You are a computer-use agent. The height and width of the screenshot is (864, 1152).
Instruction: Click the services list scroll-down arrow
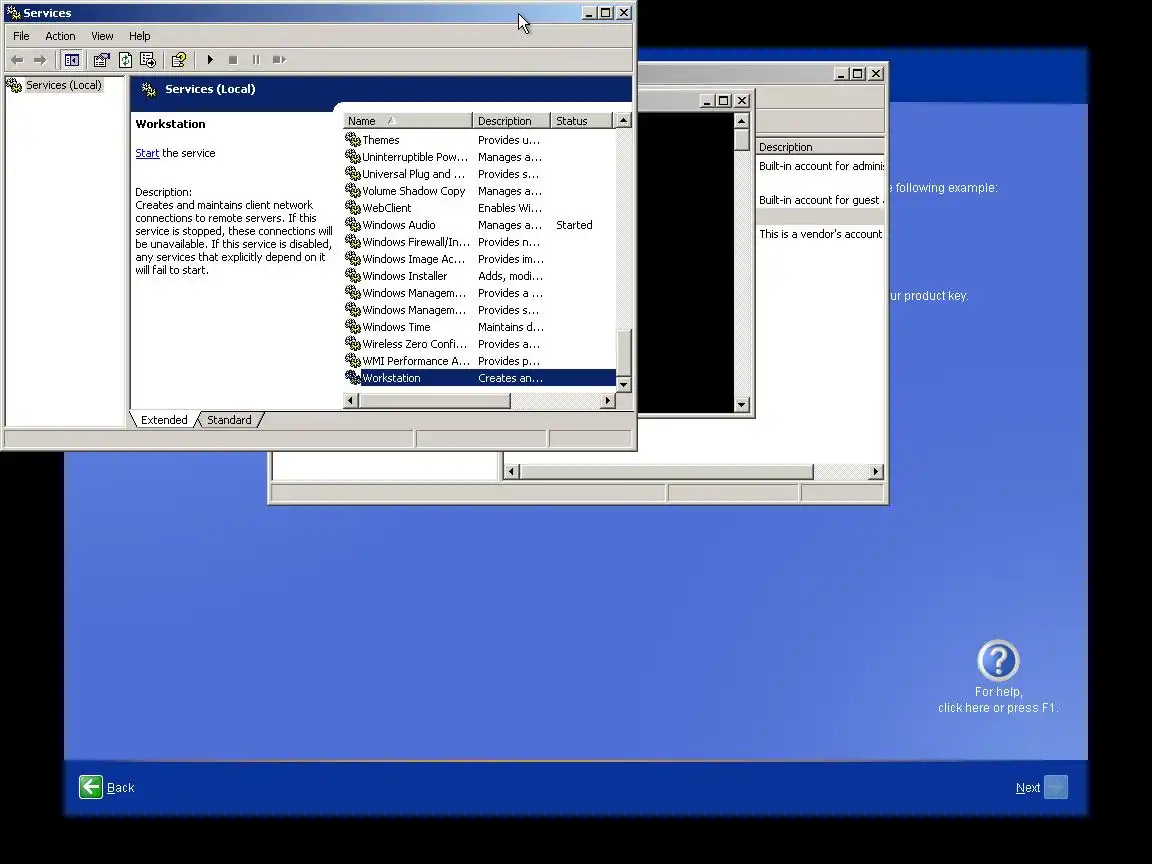point(623,384)
